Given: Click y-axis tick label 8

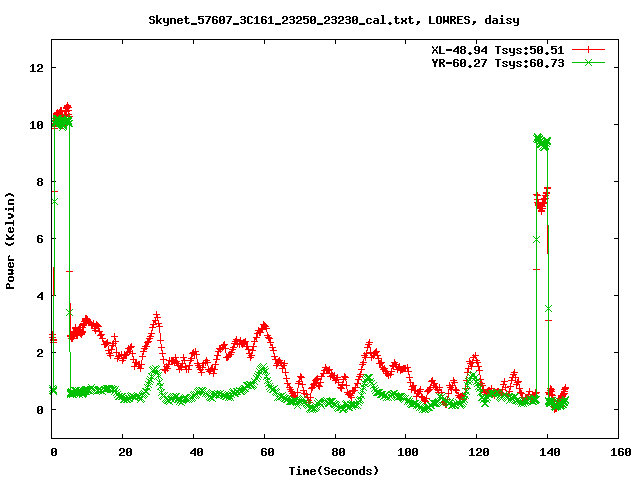Looking at the screenshot, I should [x=40, y=182].
